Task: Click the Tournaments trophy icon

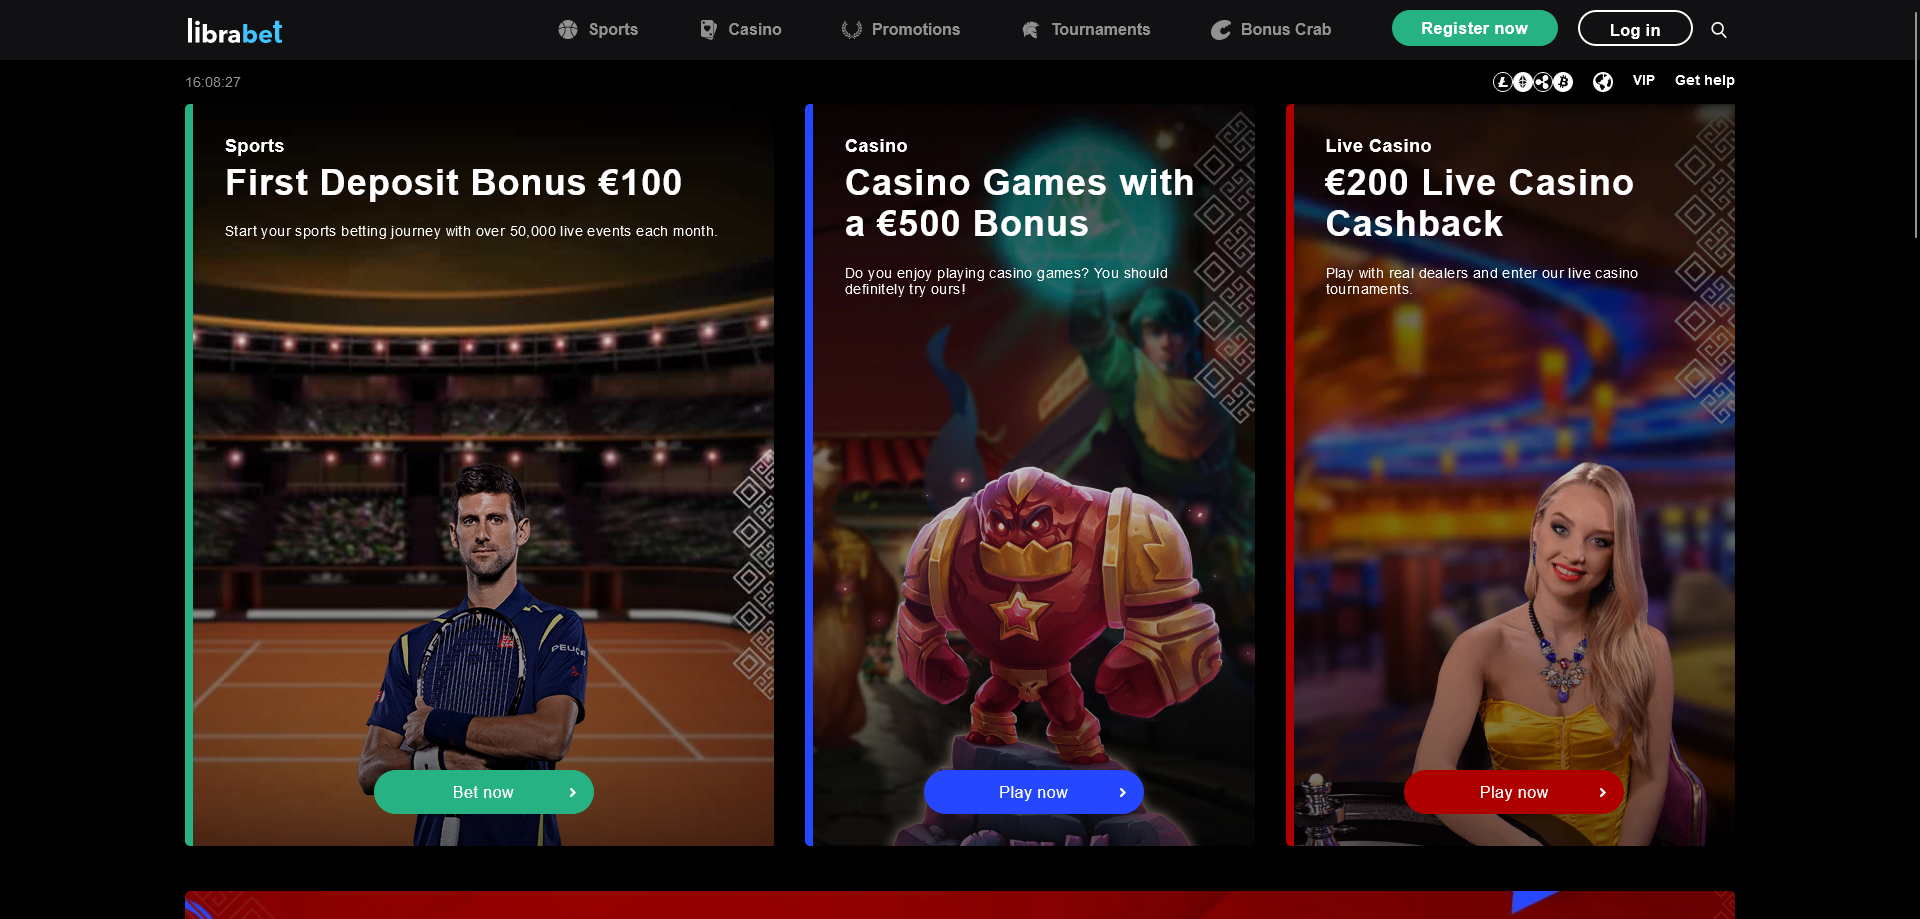Action: (x=1030, y=30)
